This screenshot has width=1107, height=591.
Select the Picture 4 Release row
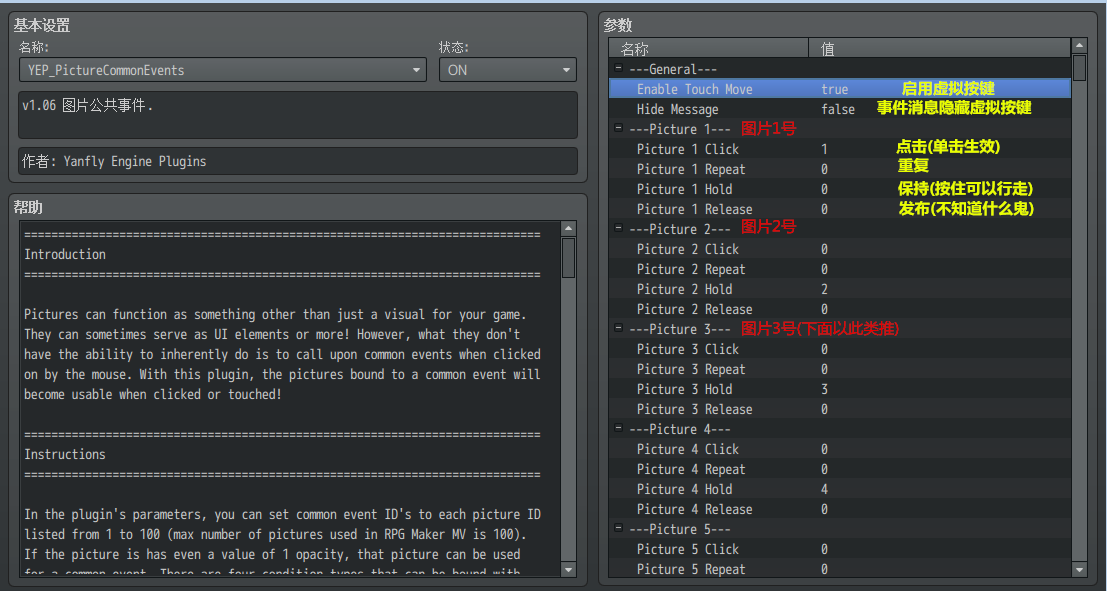[x=840, y=509]
